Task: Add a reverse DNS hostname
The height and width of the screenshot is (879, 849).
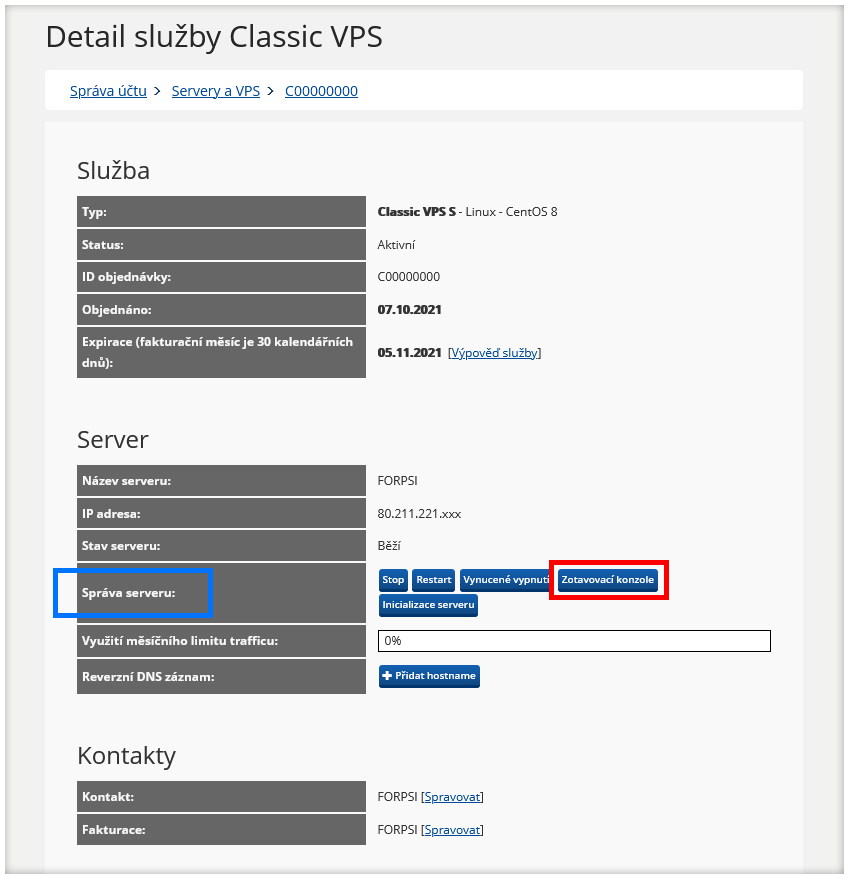Action: [x=430, y=676]
